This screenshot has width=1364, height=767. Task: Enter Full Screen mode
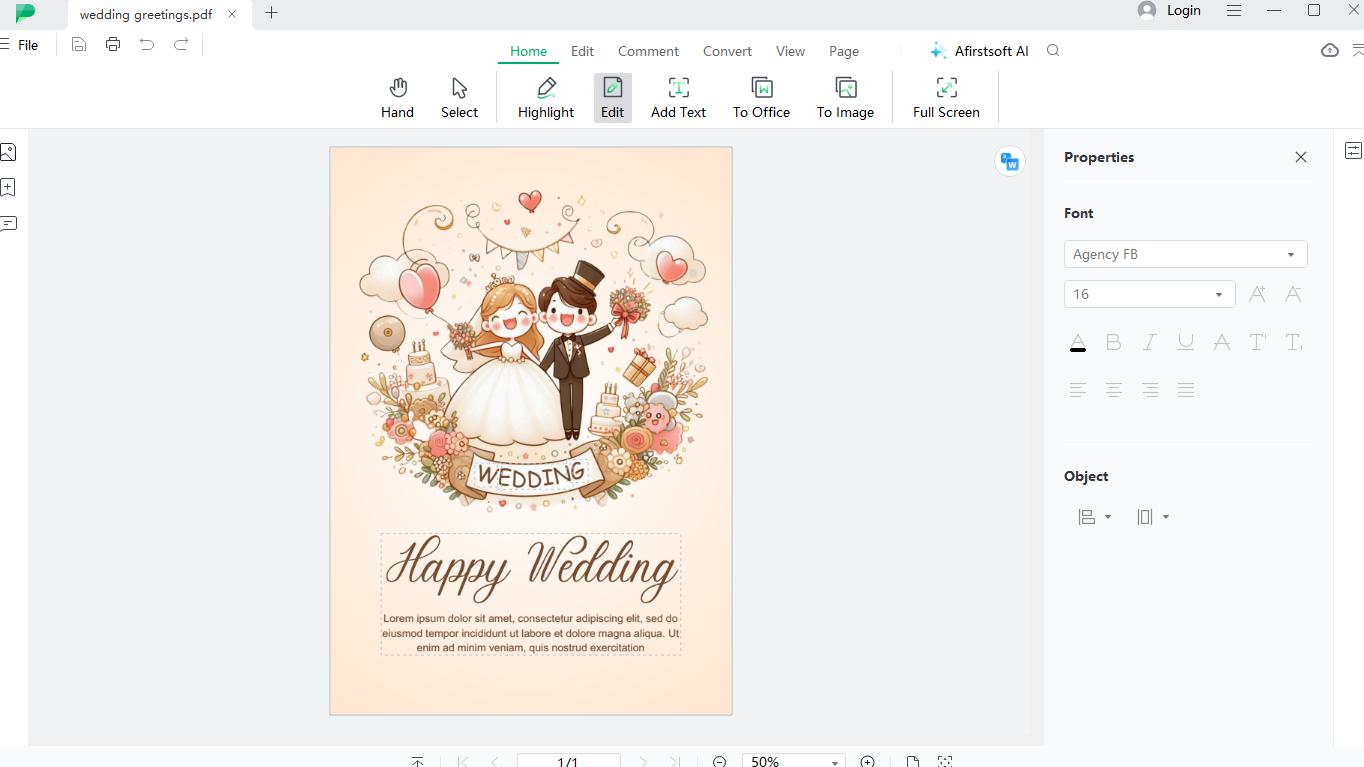tap(946, 98)
